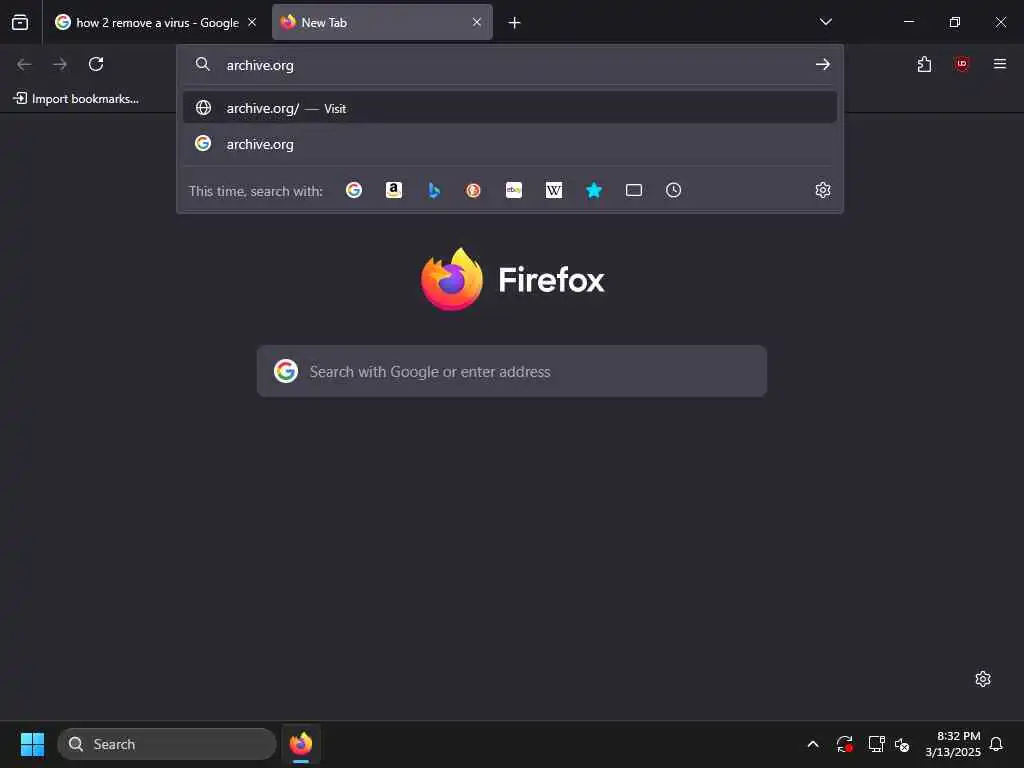Image resolution: width=1024 pixels, height=768 pixels.
Task: Open a new tab with plus button
Action: (515, 23)
